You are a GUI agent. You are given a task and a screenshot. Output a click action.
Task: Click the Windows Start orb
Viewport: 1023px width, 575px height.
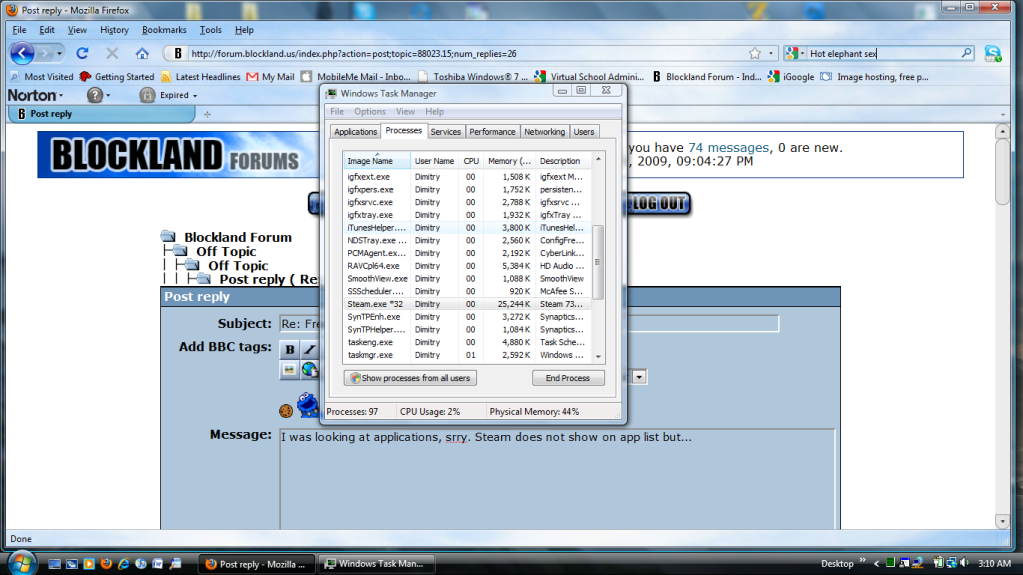point(21,561)
